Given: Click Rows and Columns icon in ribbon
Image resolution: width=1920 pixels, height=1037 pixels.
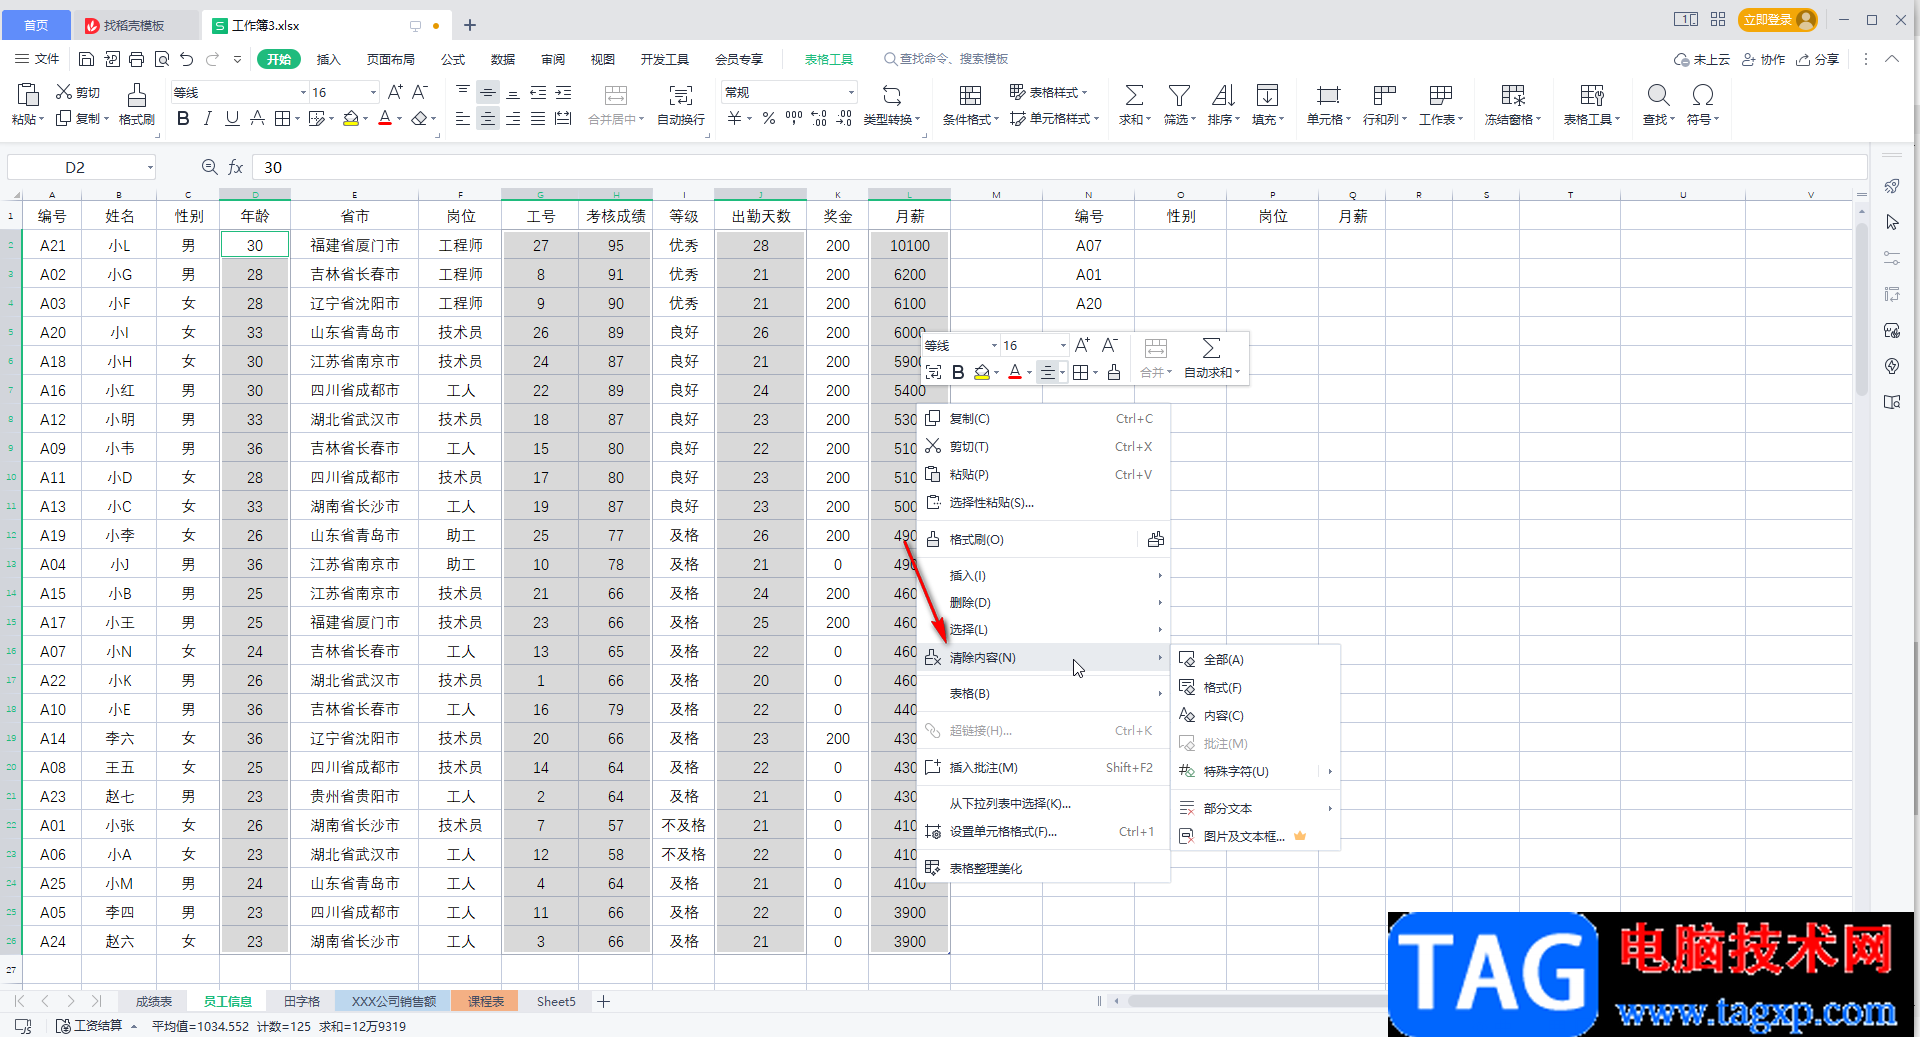Looking at the screenshot, I should [1384, 95].
